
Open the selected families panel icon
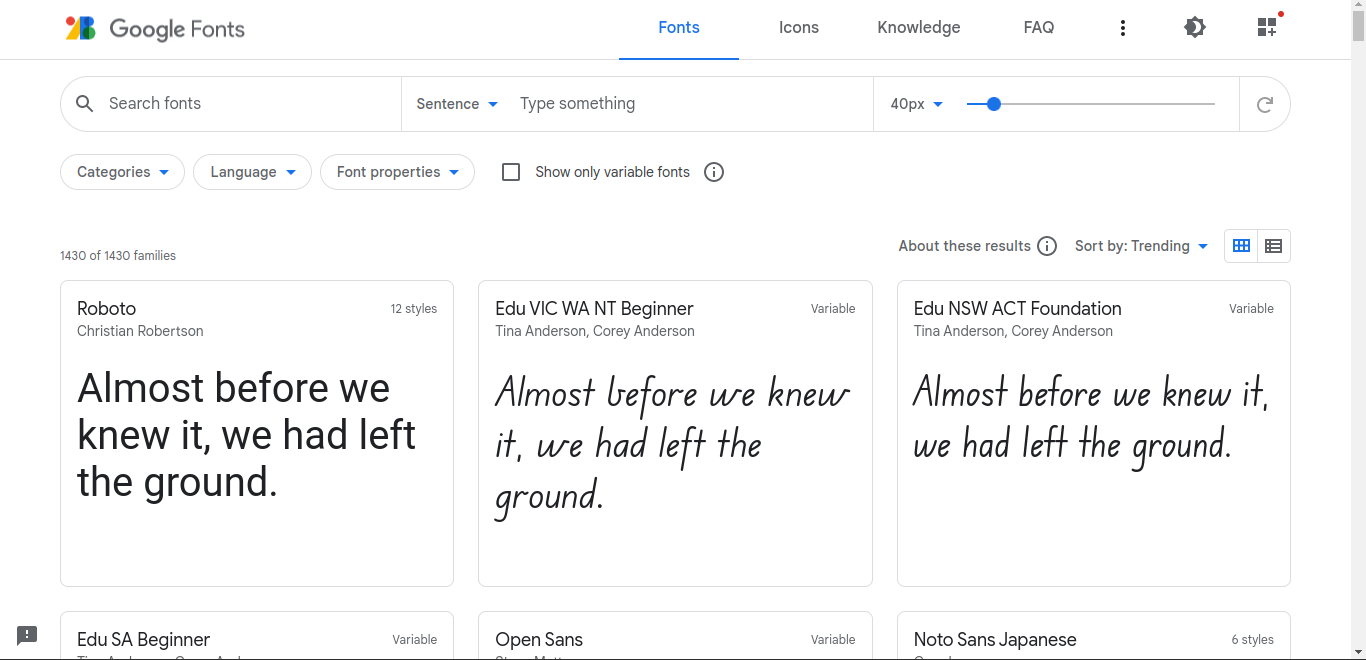pos(1267,27)
